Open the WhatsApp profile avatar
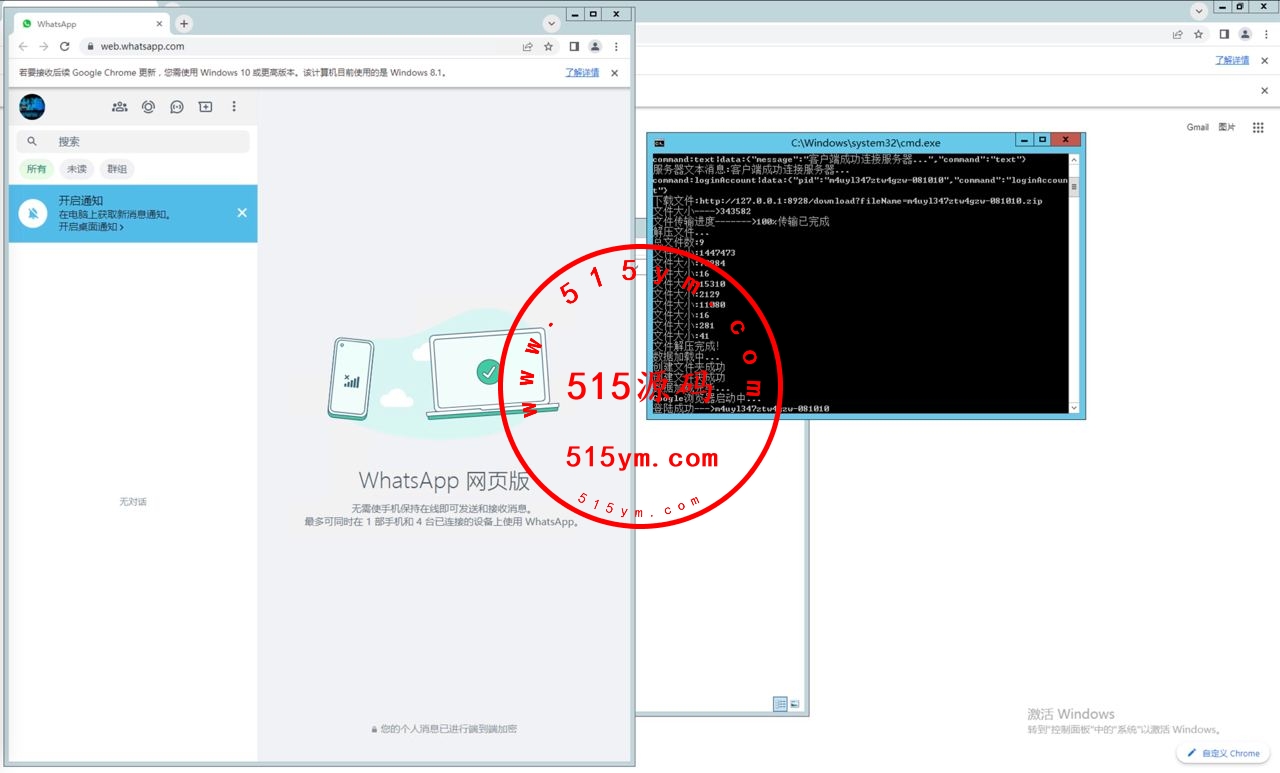The image size is (1280, 773). tap(32, 107)
